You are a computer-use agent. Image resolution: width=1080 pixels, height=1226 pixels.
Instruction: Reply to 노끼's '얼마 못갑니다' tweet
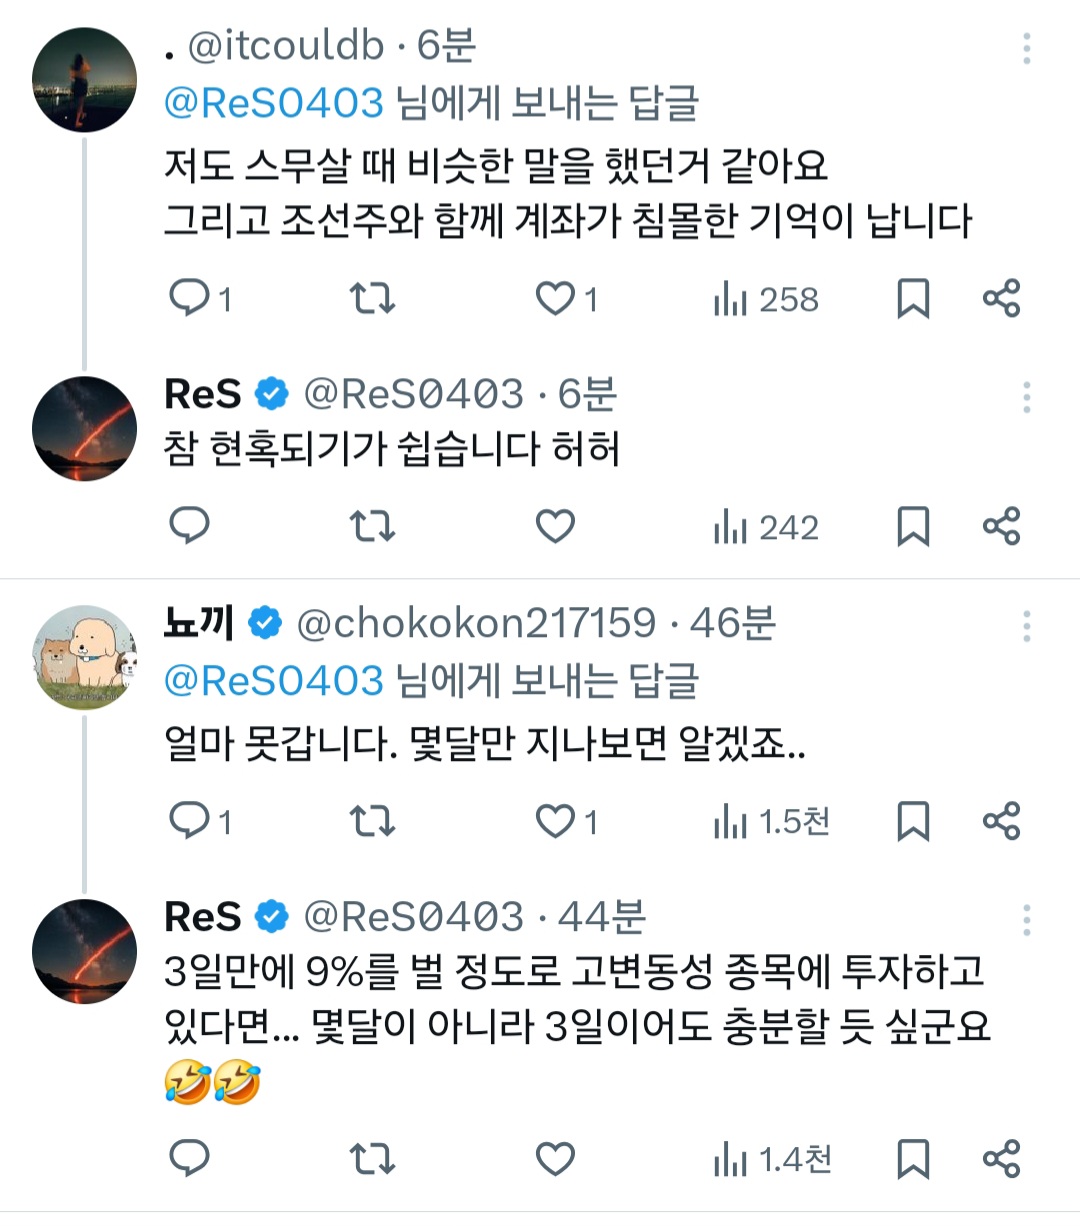tap(190, 821)
